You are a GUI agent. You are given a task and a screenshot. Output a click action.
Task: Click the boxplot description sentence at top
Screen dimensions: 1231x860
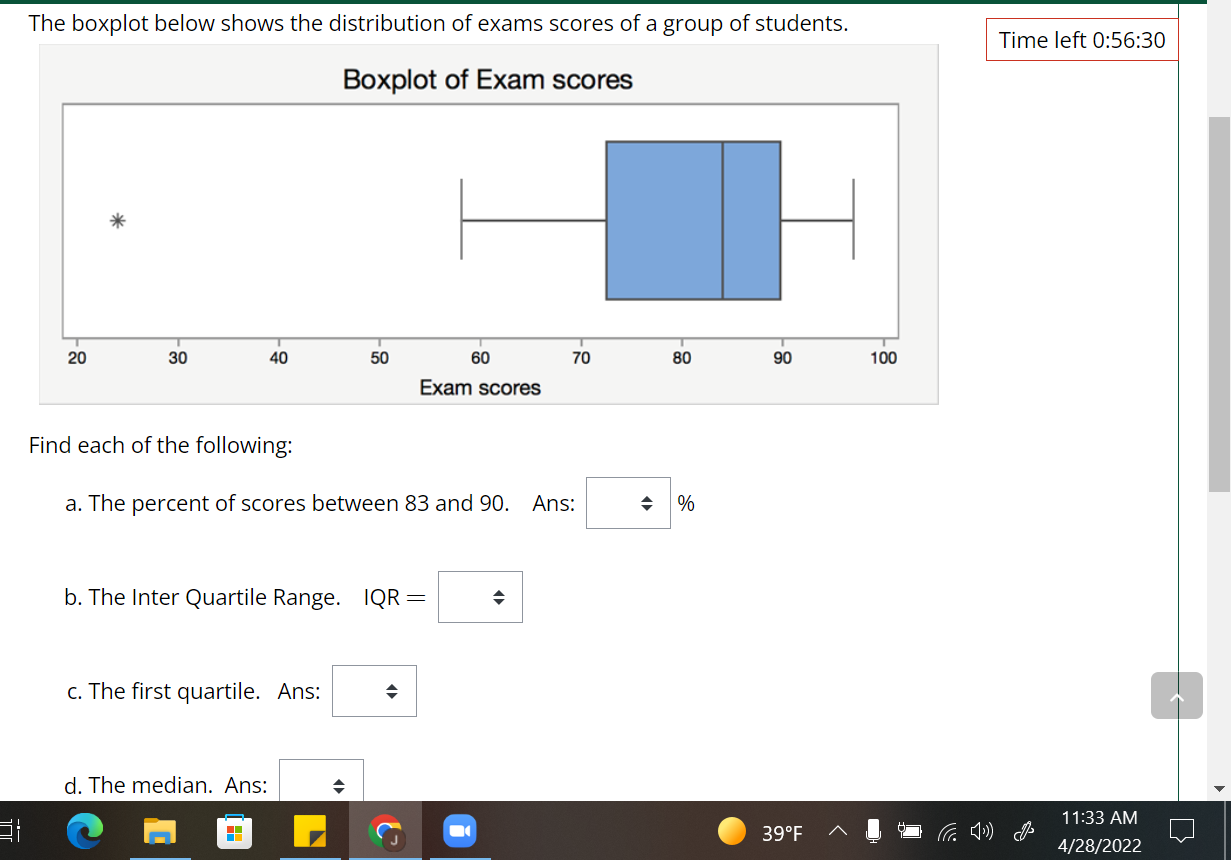[439, 24]
